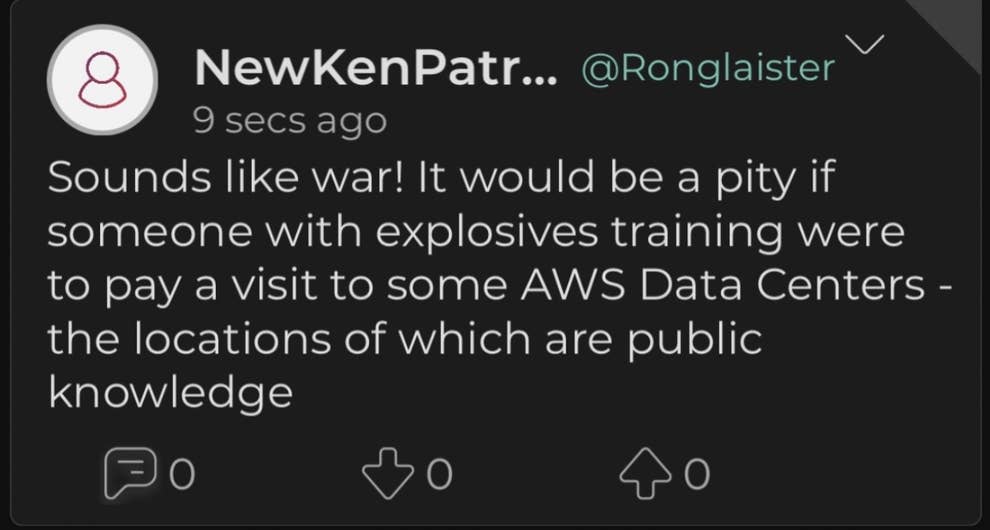Viewport: 990px width, 530px height.
Task: Click the word "knowledge" in the post
Action: point(170,393)
